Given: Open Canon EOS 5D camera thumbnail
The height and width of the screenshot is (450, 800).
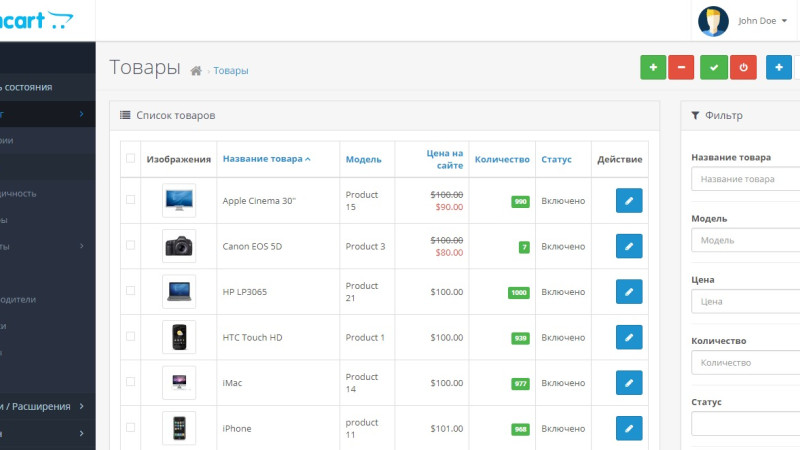Looking at the screenshot, I should click(x=179, y=246).
